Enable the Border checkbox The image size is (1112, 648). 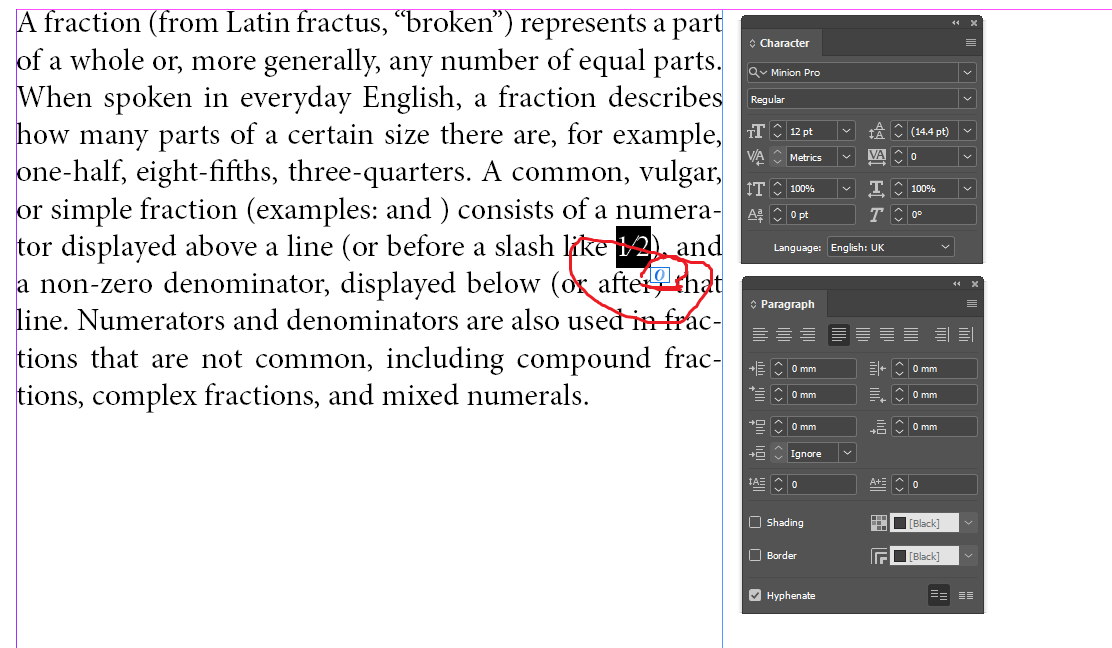(x=755, y=555)
